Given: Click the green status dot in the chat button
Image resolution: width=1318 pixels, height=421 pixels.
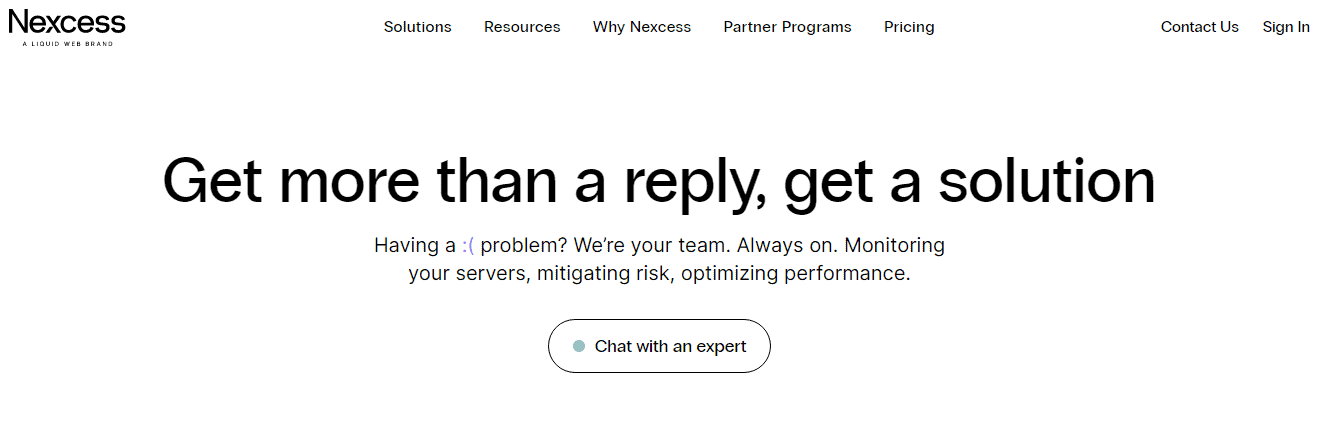Looking at the screenshot, I should [578, 346].
